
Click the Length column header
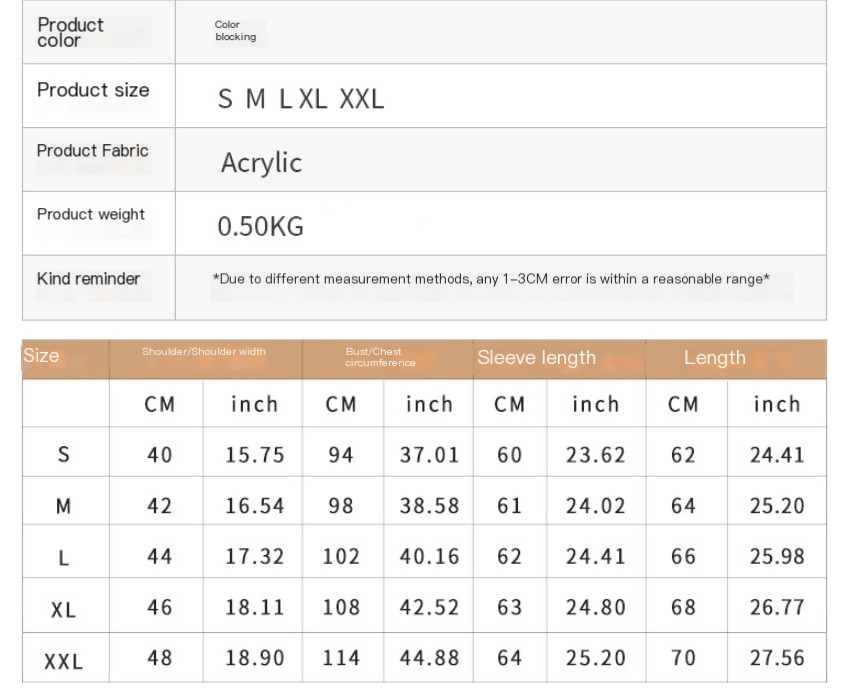coord(714,358)
